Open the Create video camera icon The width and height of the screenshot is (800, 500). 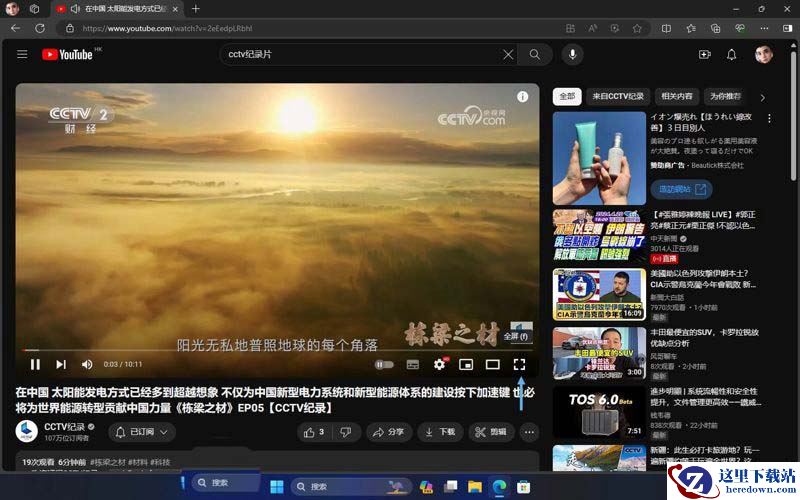[x=705, y=54]
